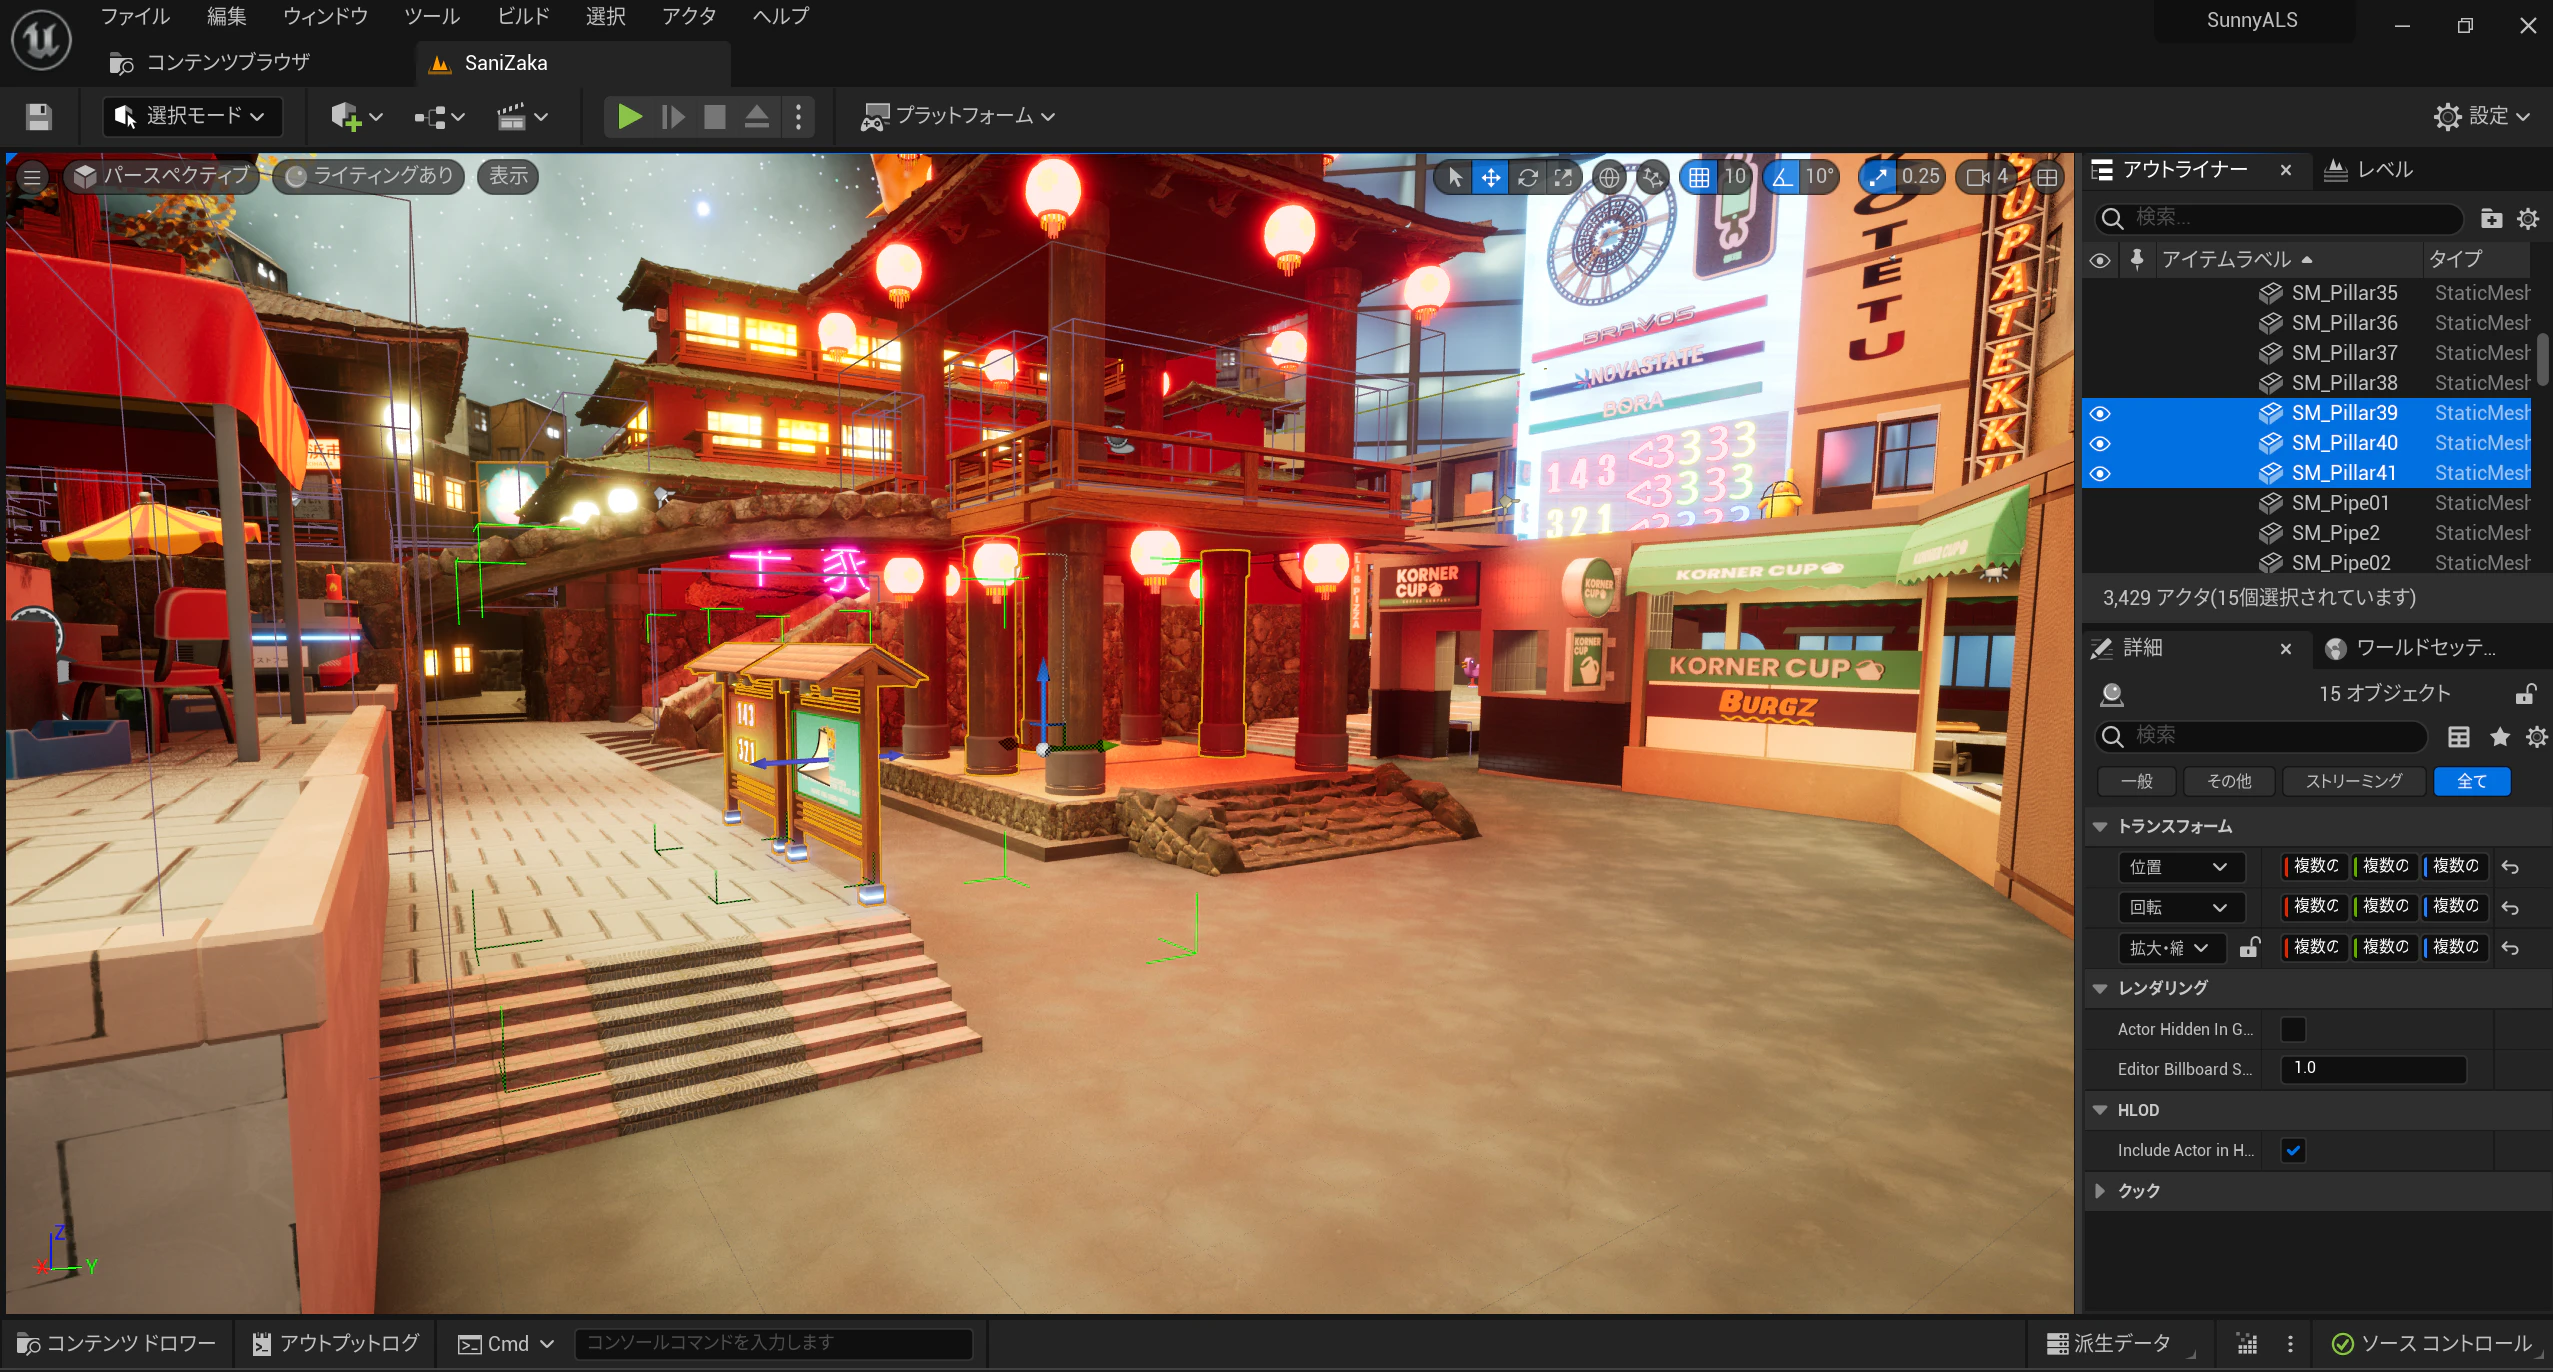Choose the translate (move) gizmo tool

pos(1490,177)
